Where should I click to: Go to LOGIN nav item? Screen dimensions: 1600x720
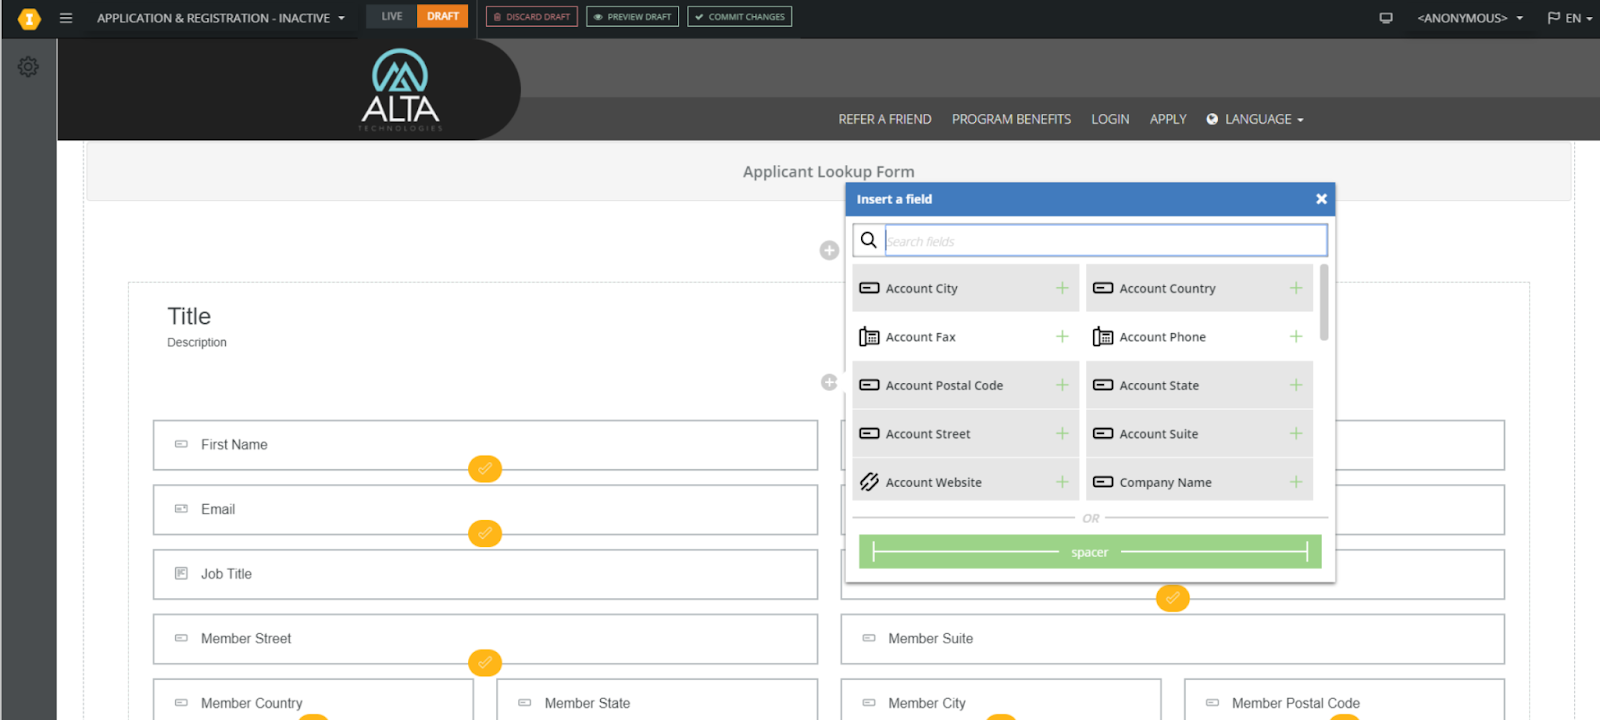(1110, 119)
